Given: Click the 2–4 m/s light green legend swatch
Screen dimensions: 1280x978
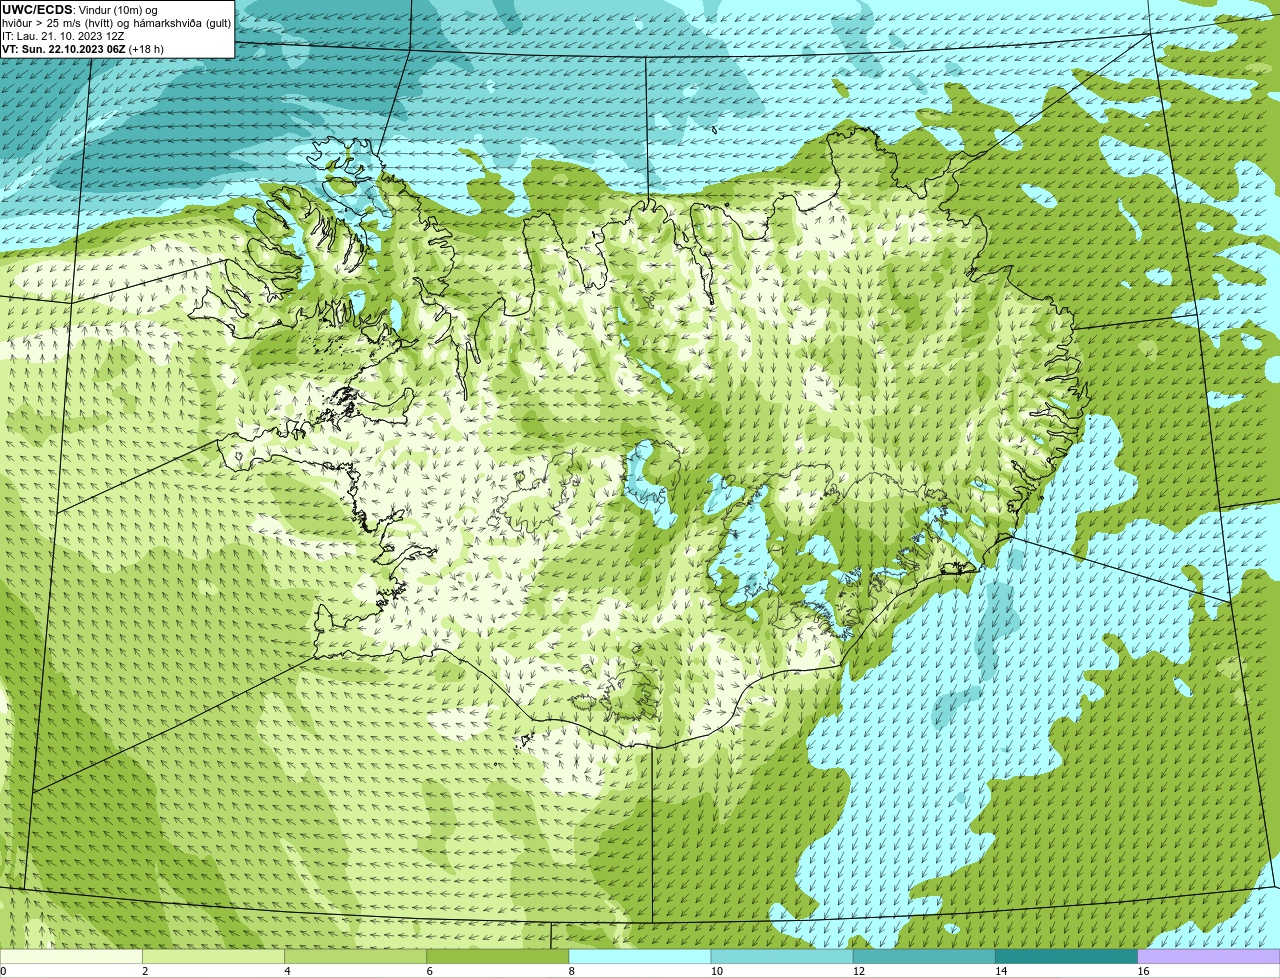Looking at the screenshot, I should pos(213,956).
